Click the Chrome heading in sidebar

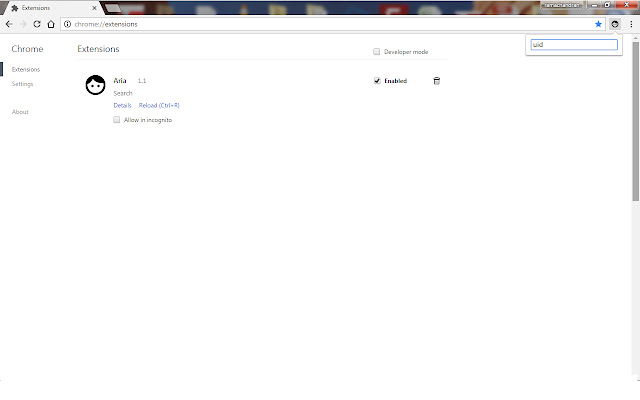[x=27, y=49]
